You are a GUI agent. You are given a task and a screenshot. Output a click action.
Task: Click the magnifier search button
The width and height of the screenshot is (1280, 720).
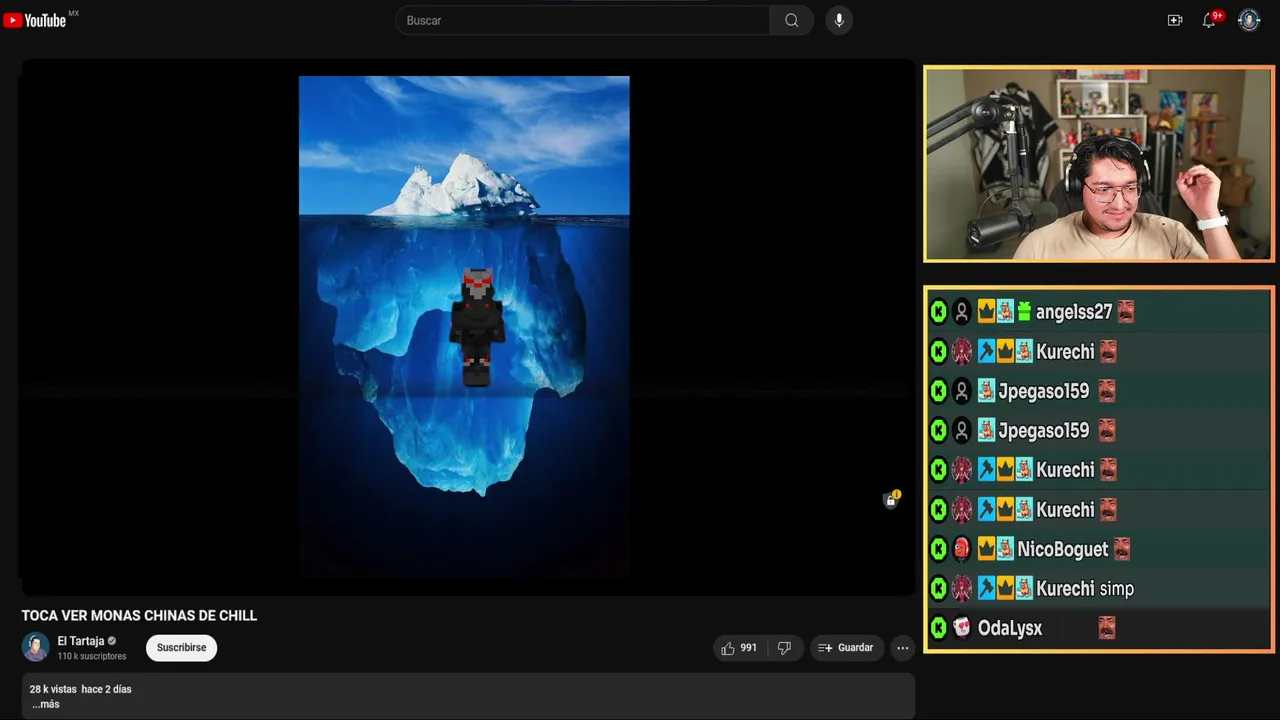[791, 20]
